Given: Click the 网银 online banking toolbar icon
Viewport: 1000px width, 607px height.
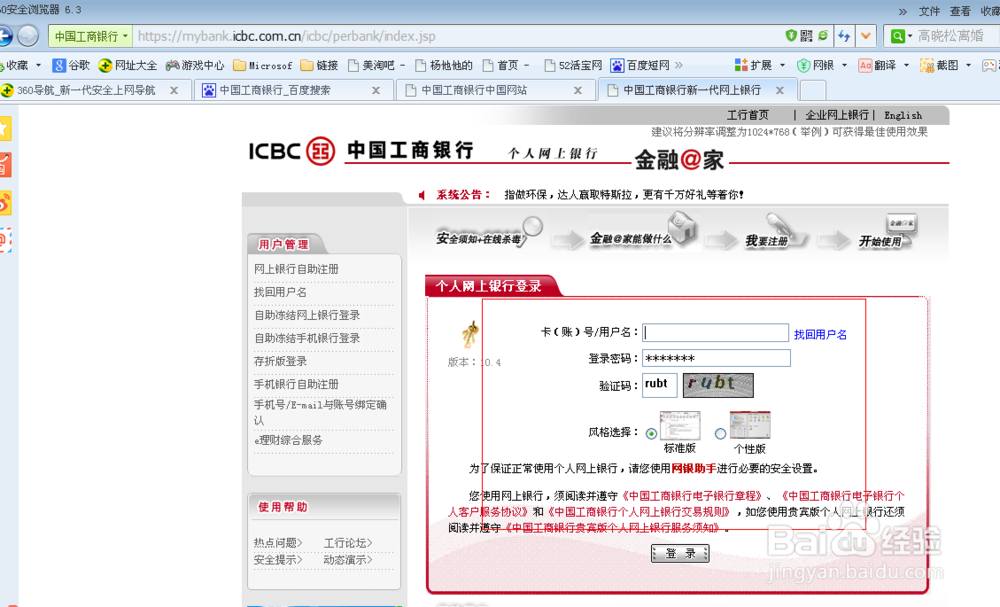Looking at the screenshot, I should pyautogui.click(x=804, y=64).
